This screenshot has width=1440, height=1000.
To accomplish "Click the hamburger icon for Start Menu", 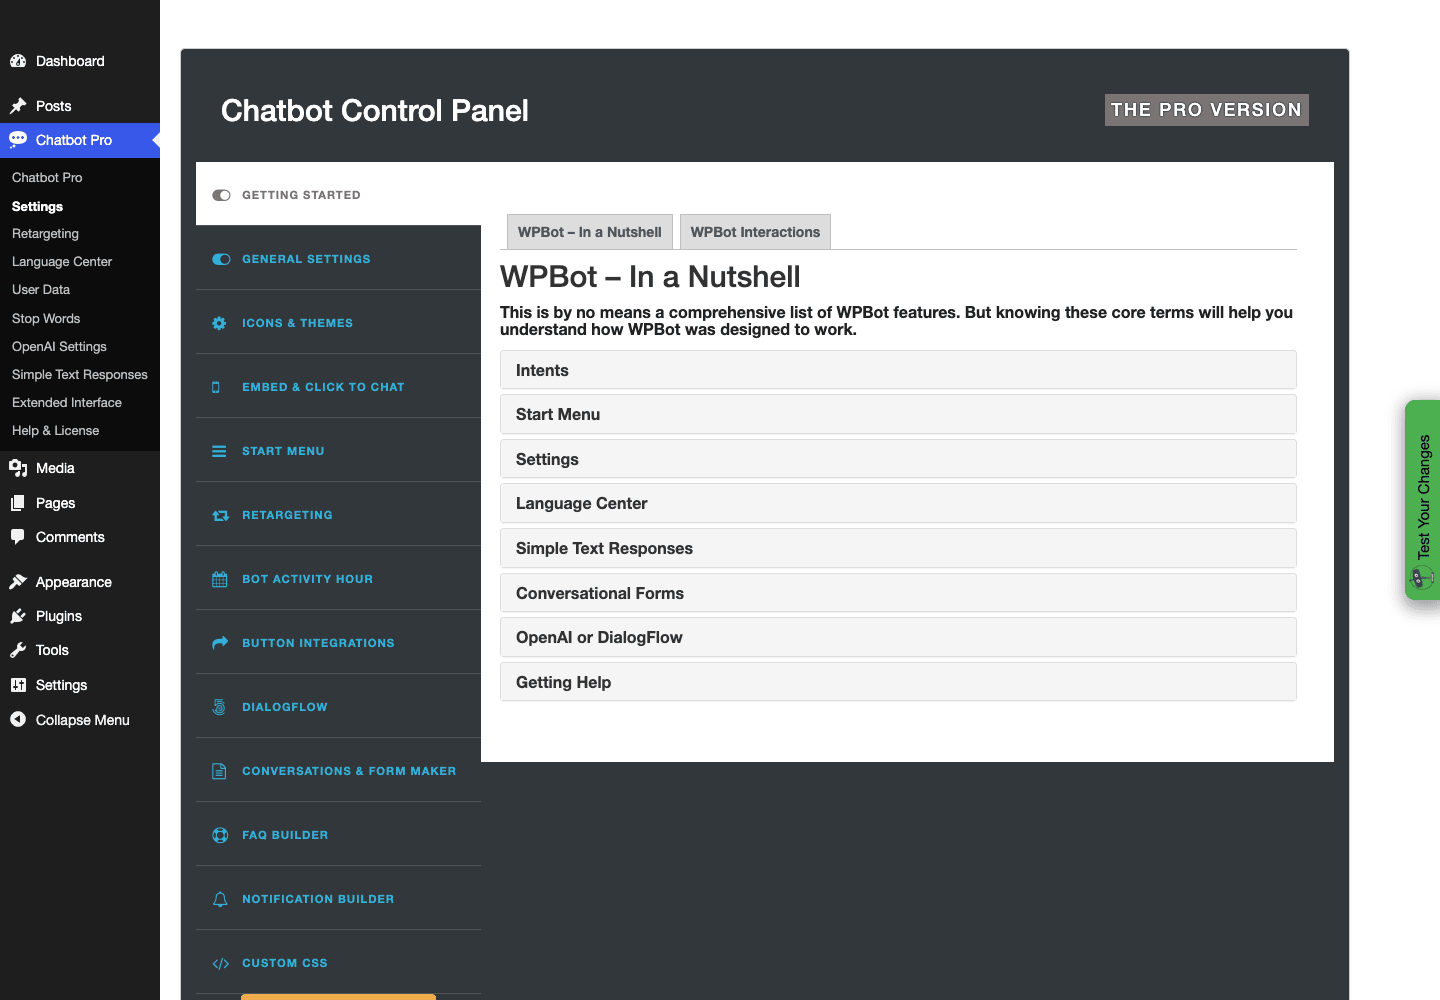I will point(219,451).
